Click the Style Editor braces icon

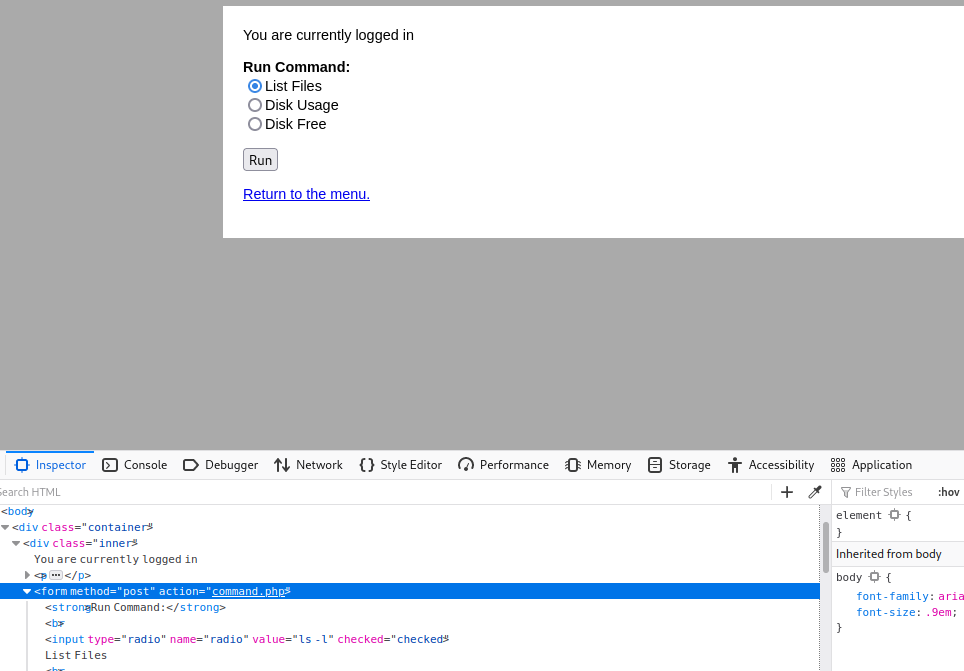(x=367, y=465)
